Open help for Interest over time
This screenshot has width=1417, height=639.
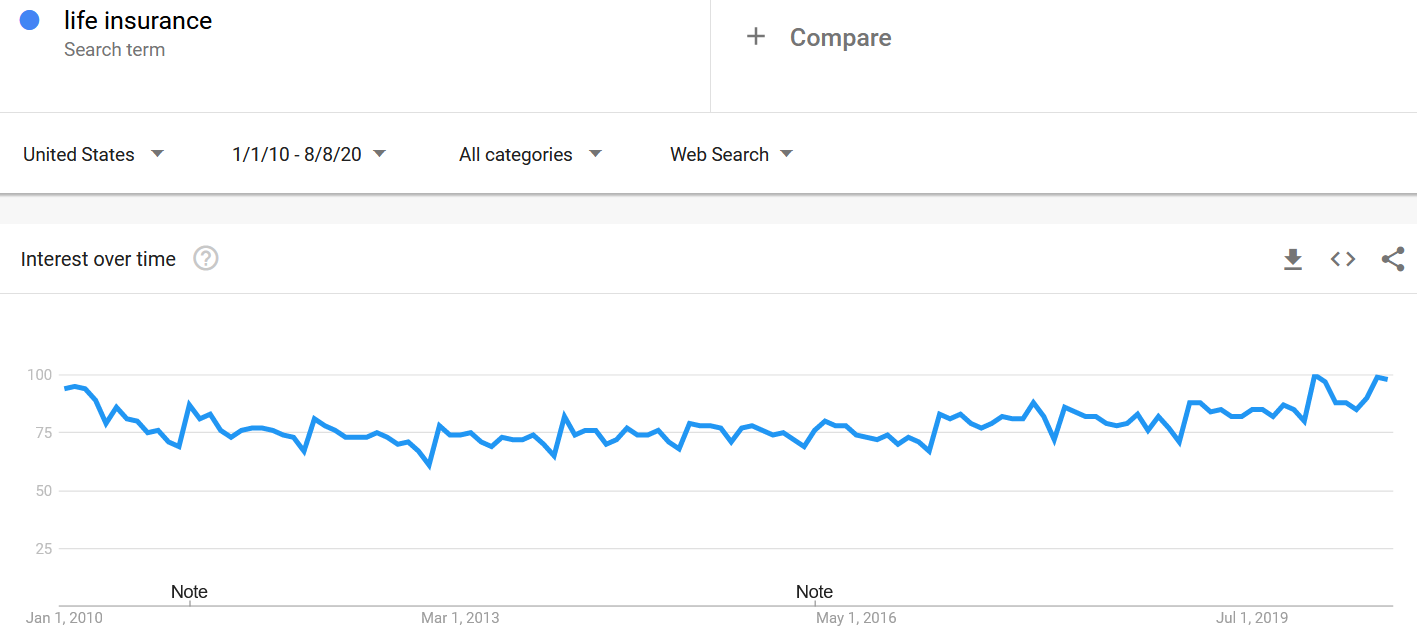click(x=206, y=259)
